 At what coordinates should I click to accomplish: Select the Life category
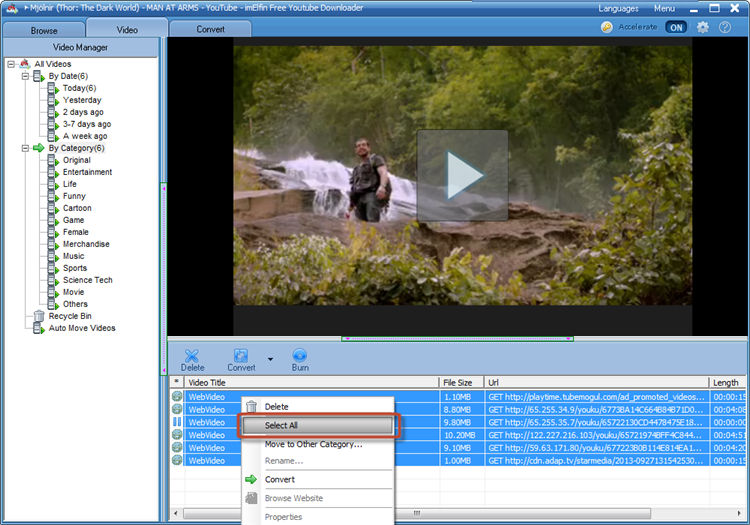point(70,184)
